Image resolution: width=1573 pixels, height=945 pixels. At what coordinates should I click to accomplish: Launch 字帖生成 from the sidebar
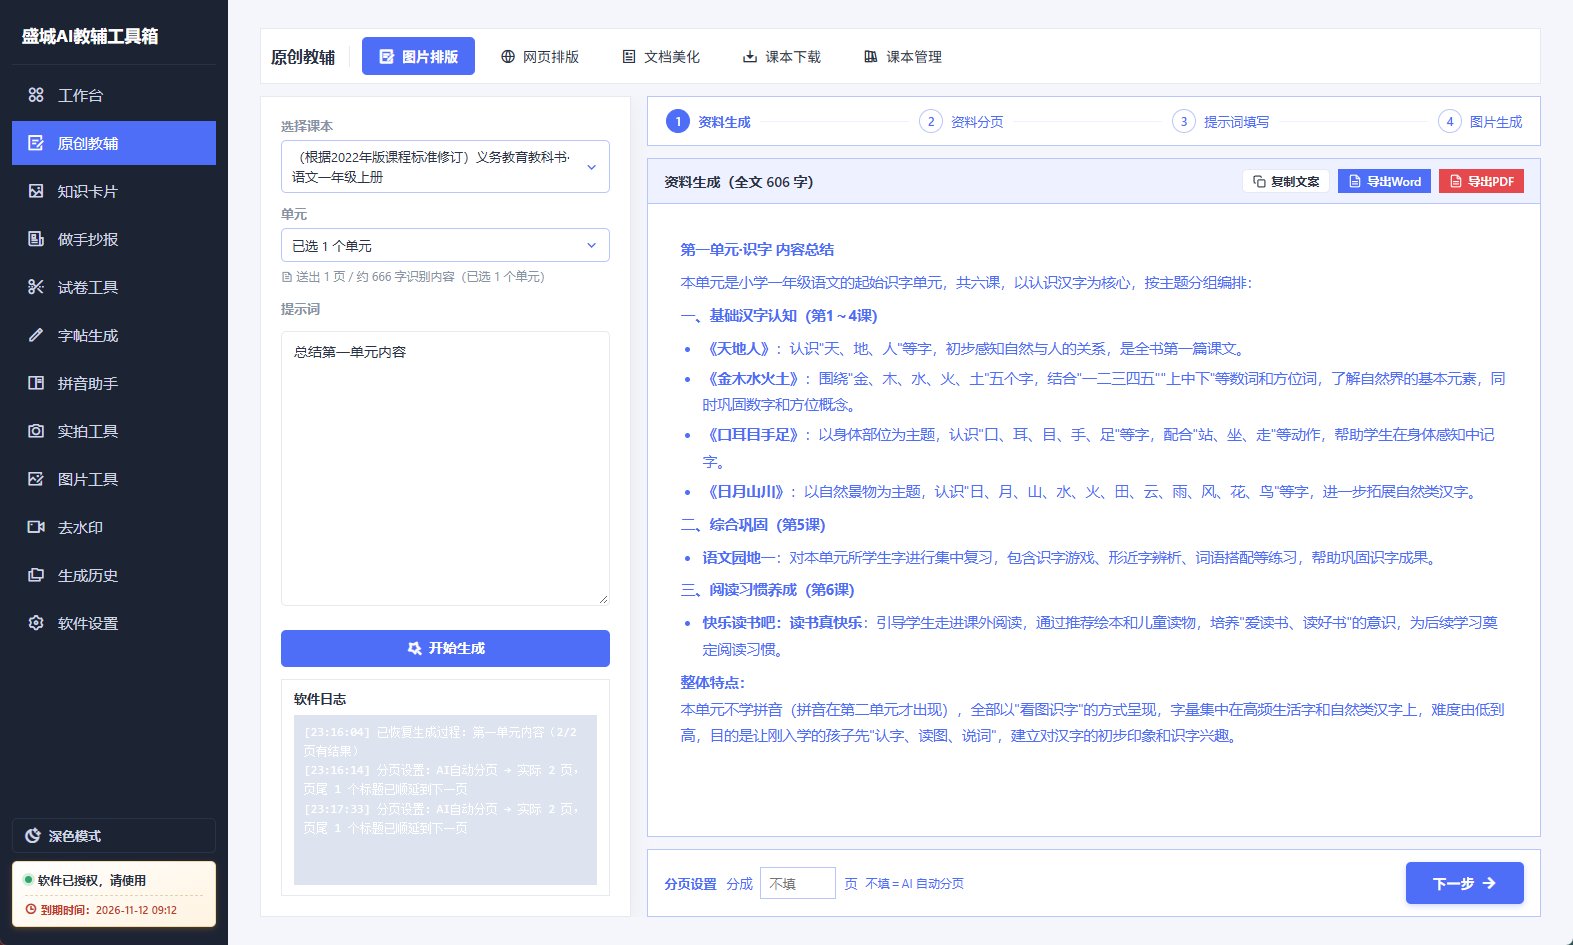point(114,335)
